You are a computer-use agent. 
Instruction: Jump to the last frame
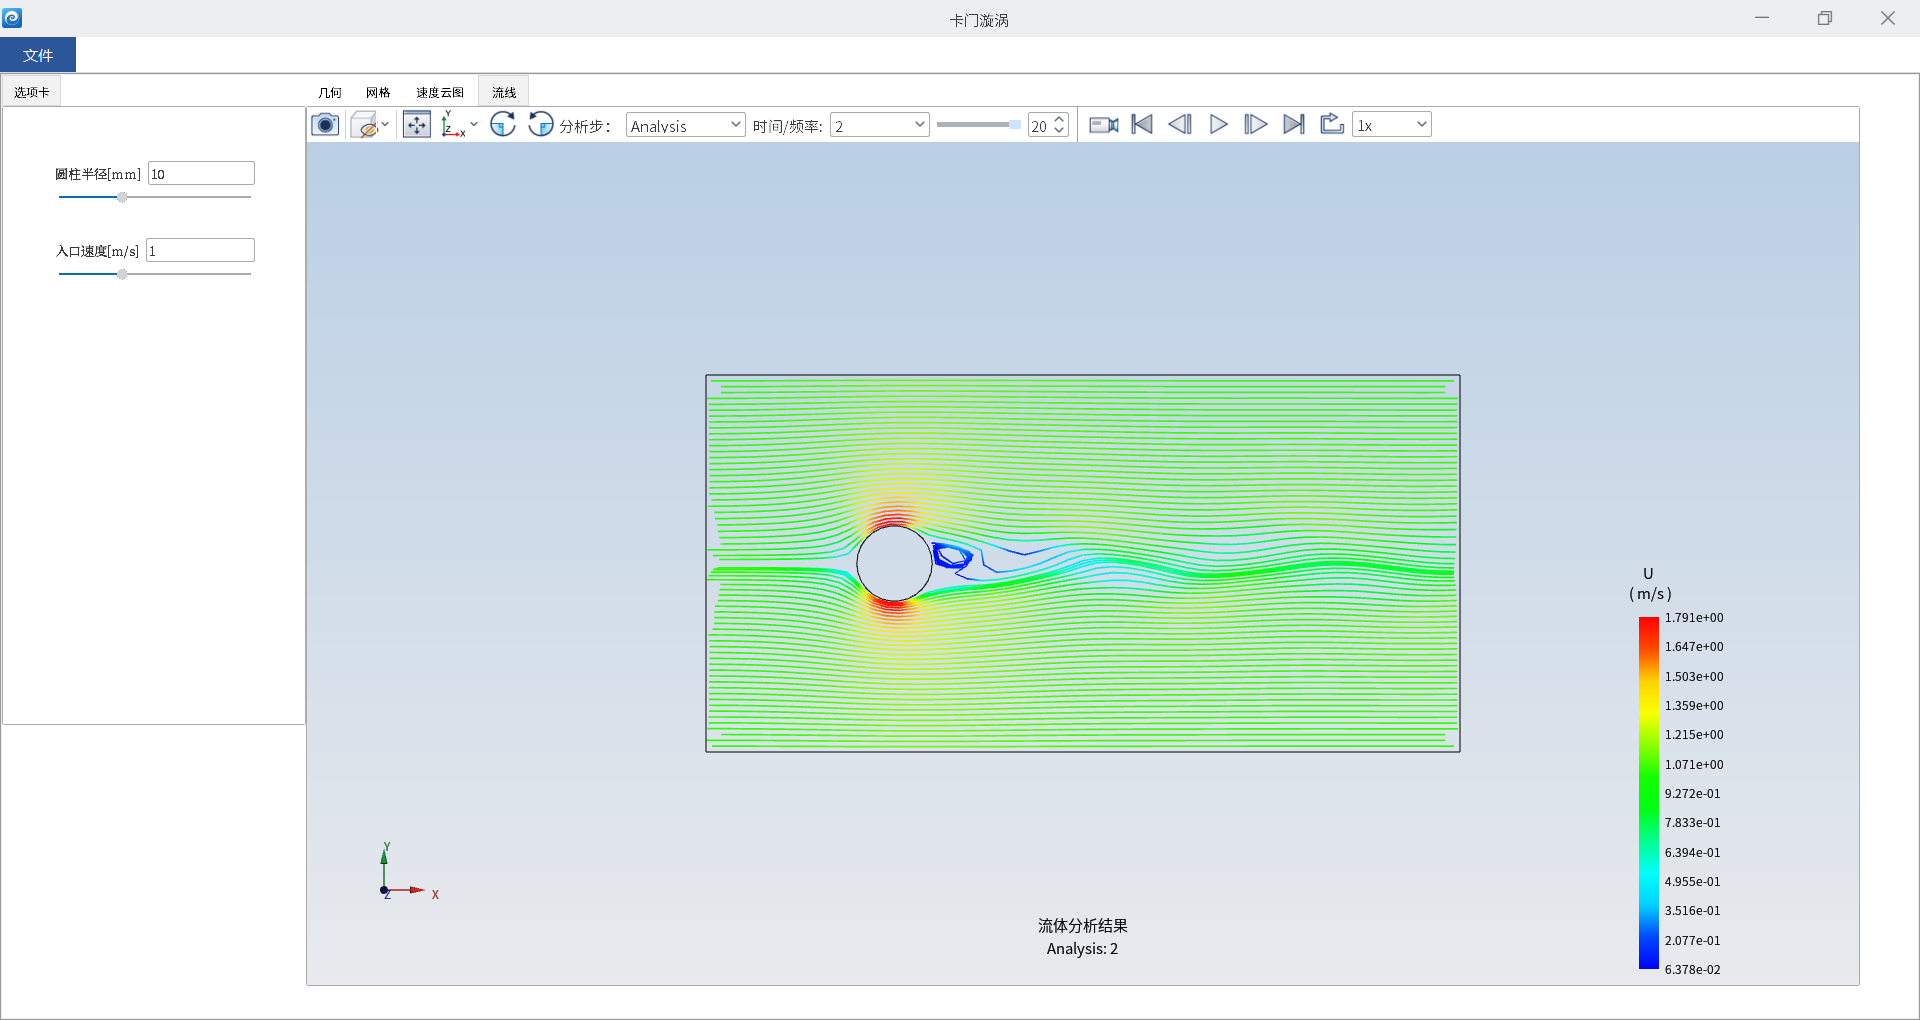[1294, 125]
